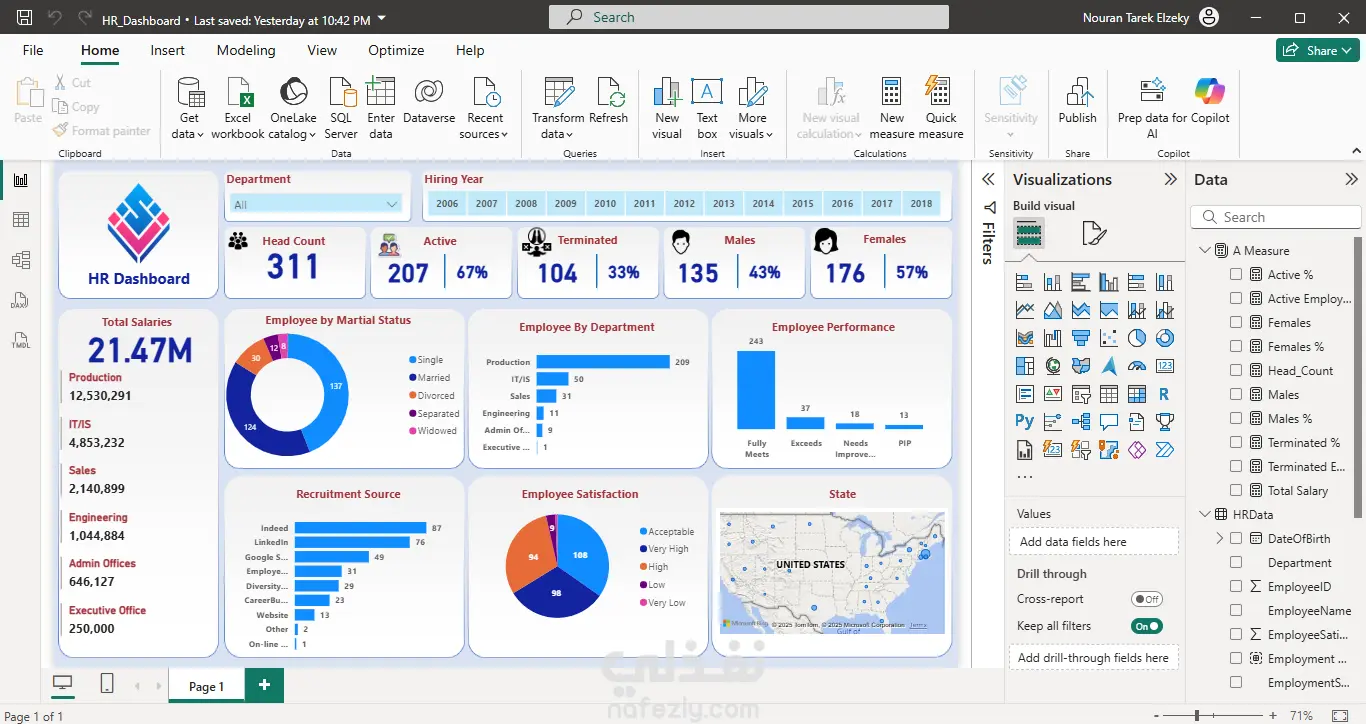Select the Python visual icon
This screenshot has height=724, width=1366.
pyautogui.click(x=1025, y=422)
